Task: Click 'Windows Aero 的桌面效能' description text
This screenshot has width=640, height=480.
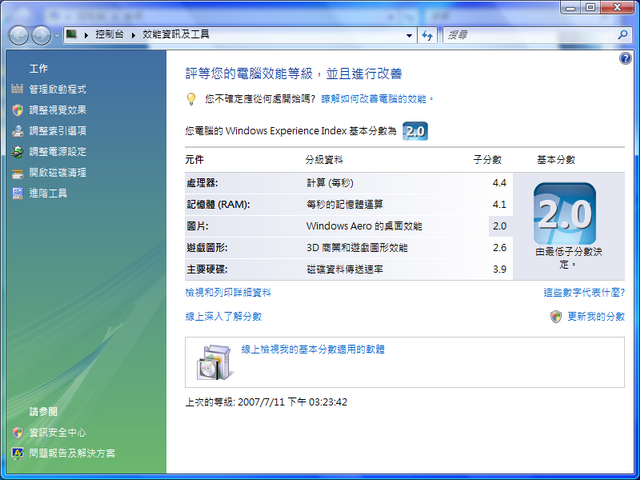Action: click(x=364, y=226)
